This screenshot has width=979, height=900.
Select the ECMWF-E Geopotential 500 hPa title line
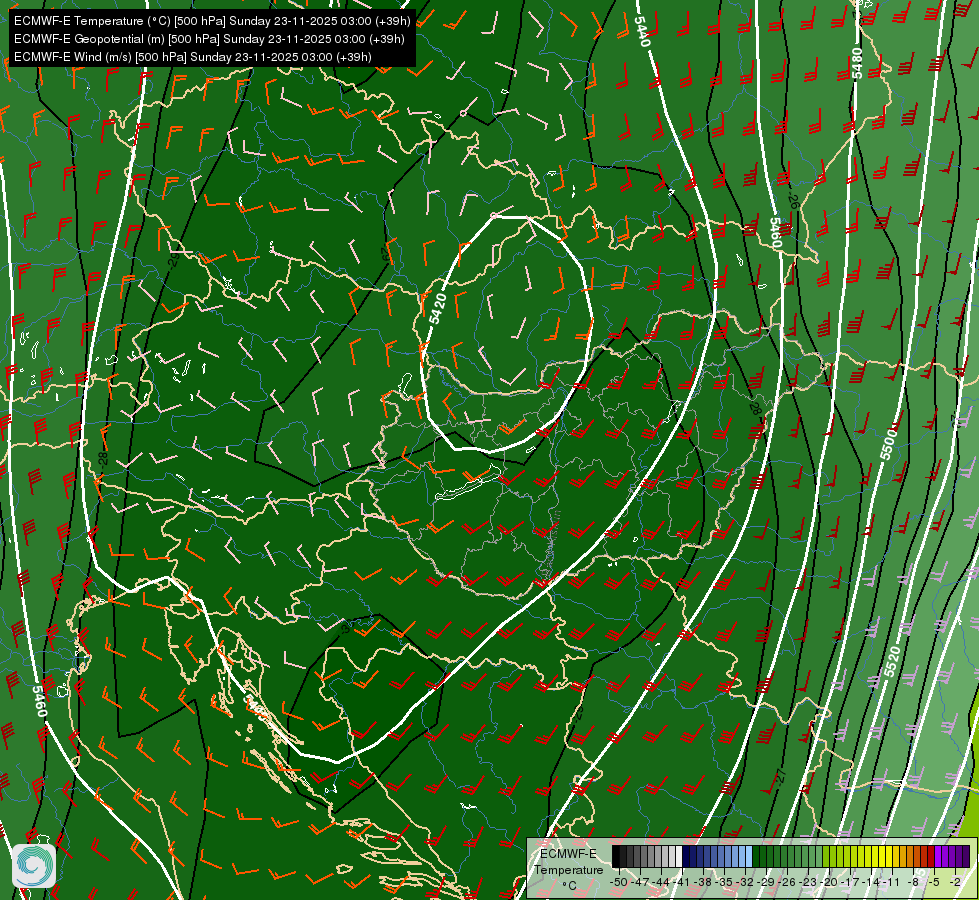[209, 39]
